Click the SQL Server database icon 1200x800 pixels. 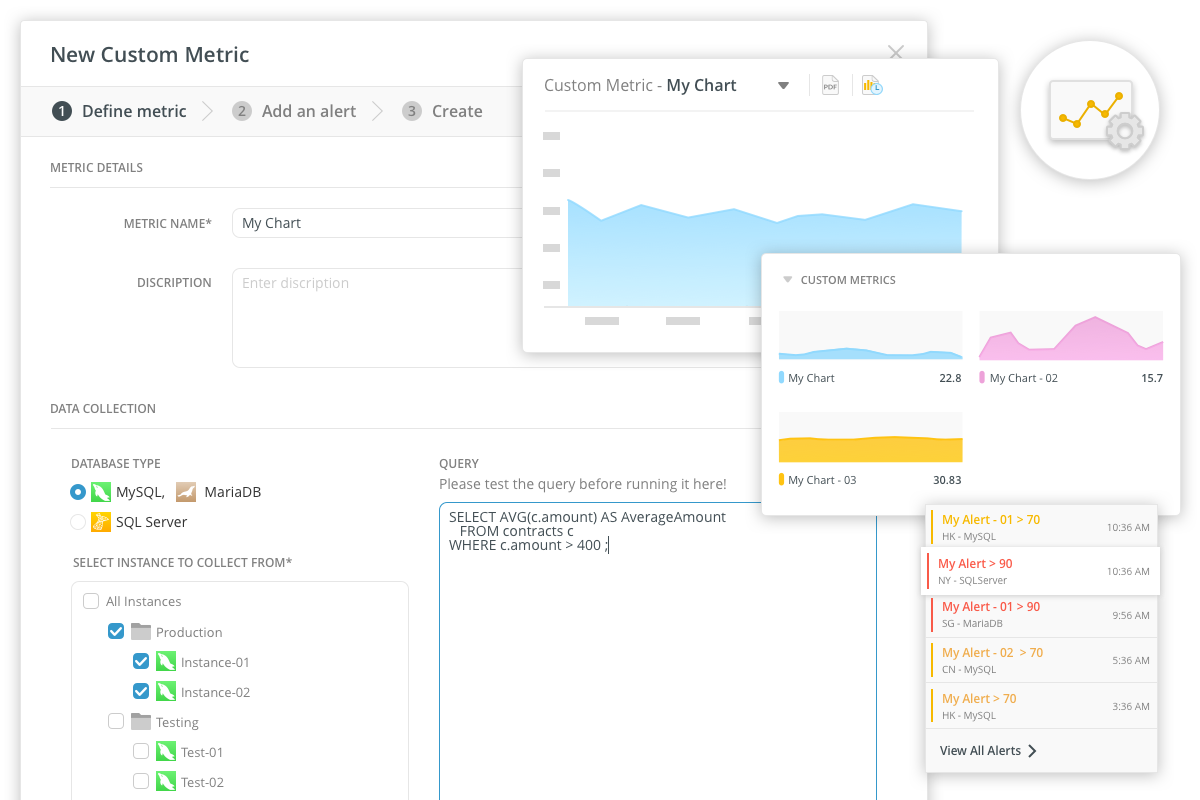(x=100, y=522)
